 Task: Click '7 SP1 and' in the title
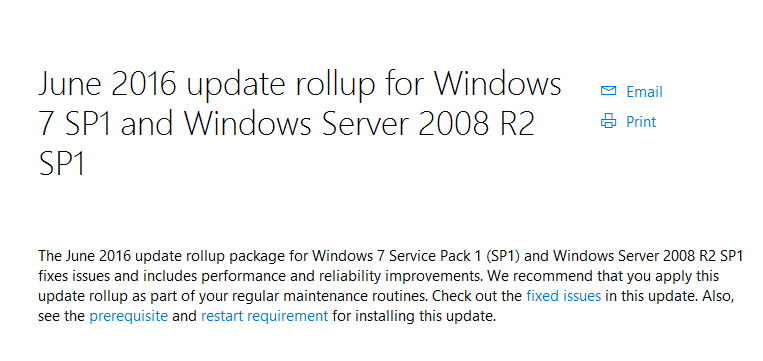point(106,124)
